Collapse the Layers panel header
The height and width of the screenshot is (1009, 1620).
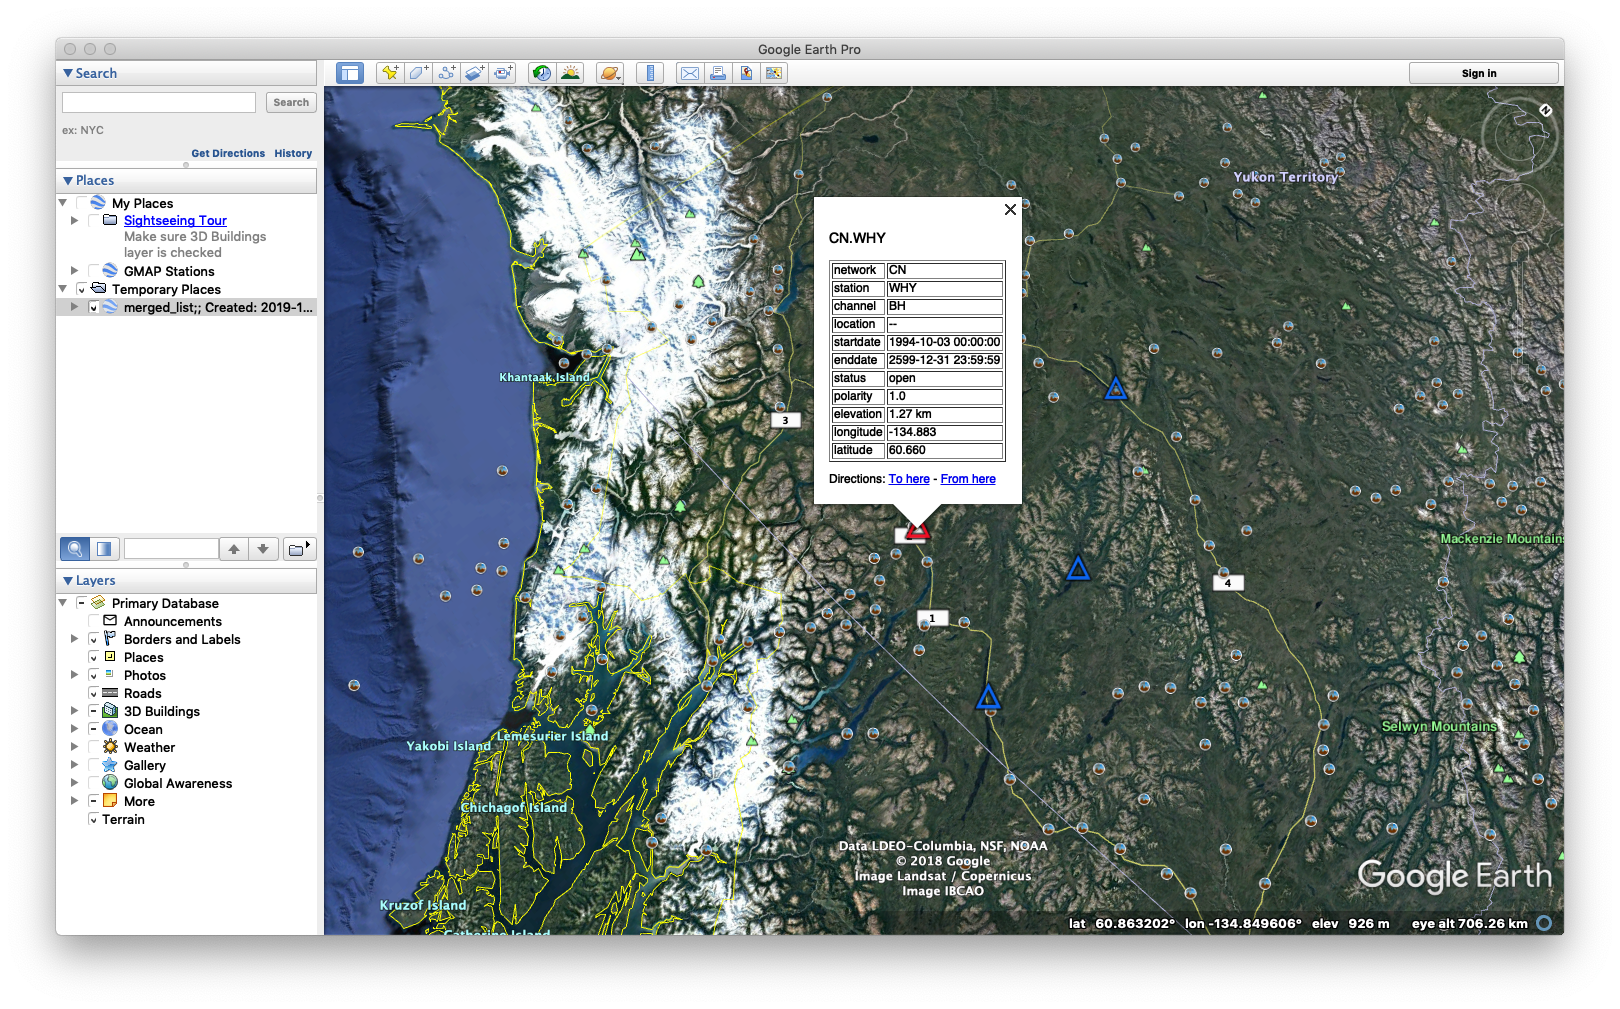click(x=67, y=580)
